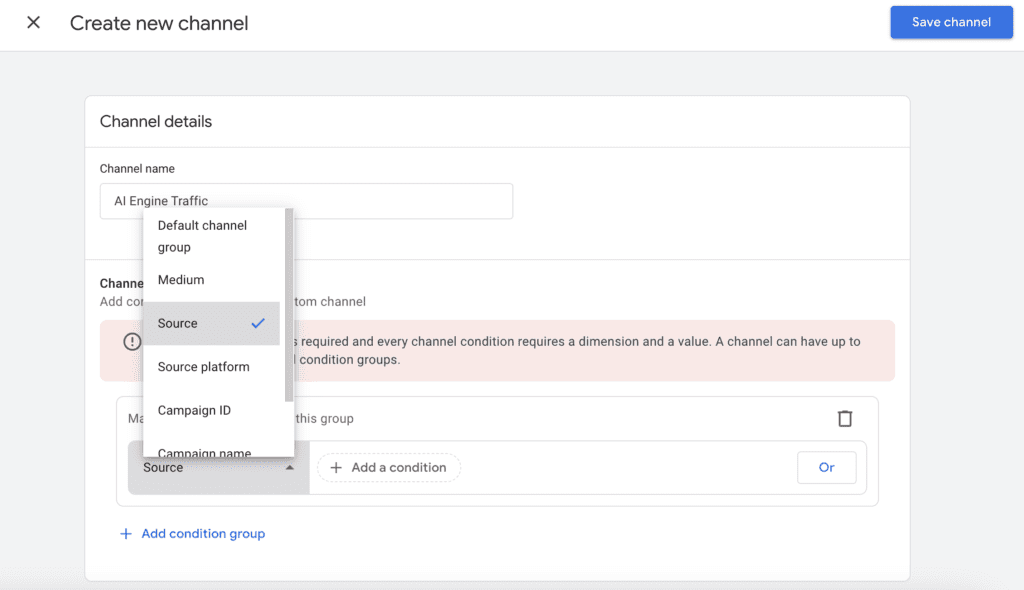This screenshot has height=590, width=1024.
Task: Select Default channel group from the list
Action: pos(202,236)
